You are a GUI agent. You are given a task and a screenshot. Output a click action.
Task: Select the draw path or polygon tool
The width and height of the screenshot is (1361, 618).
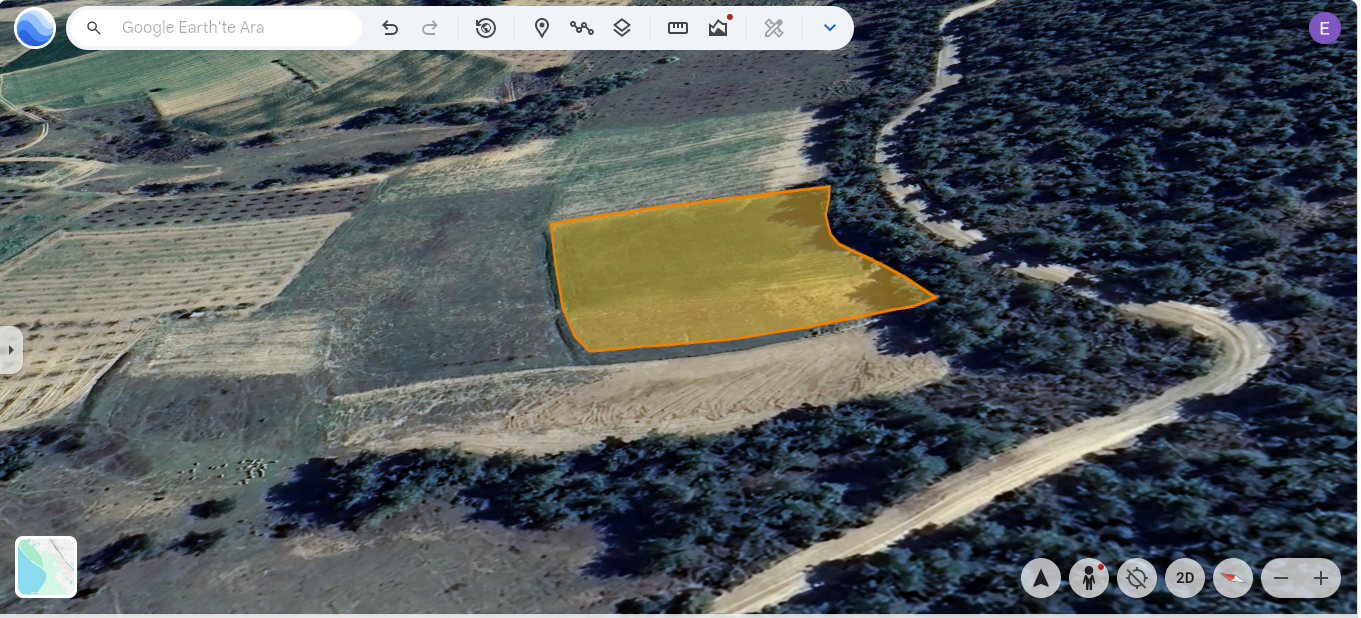pyautogui.click(x=582, y=28)
